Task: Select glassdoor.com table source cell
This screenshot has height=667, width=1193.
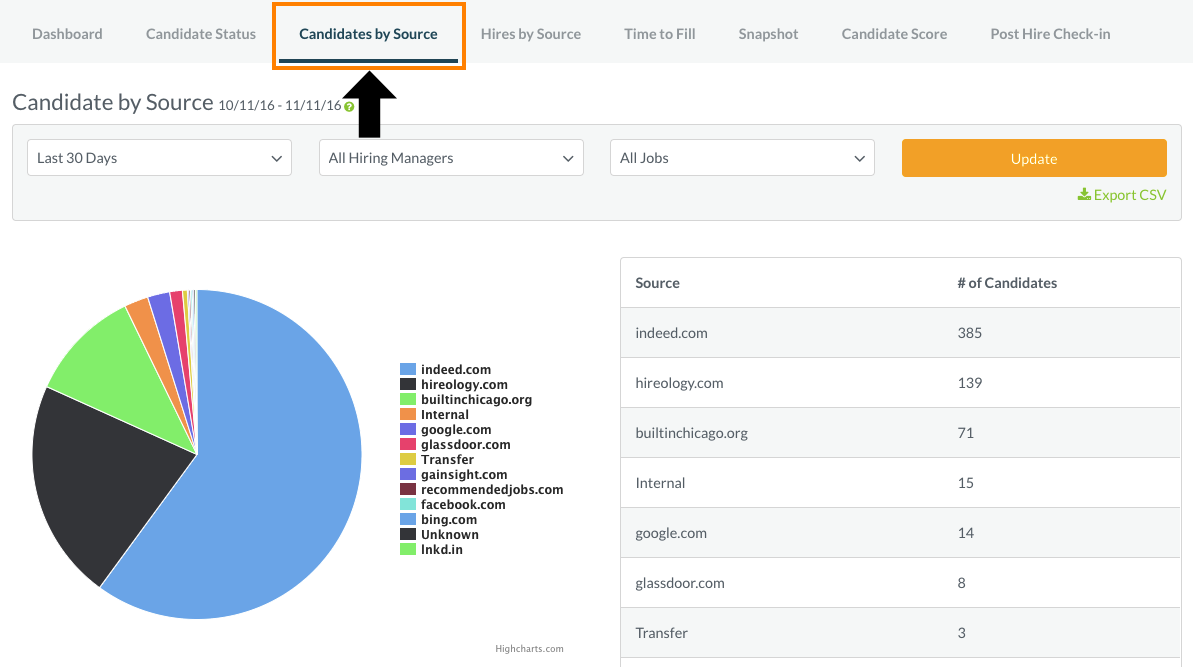Action: click(x=680, y=583)
